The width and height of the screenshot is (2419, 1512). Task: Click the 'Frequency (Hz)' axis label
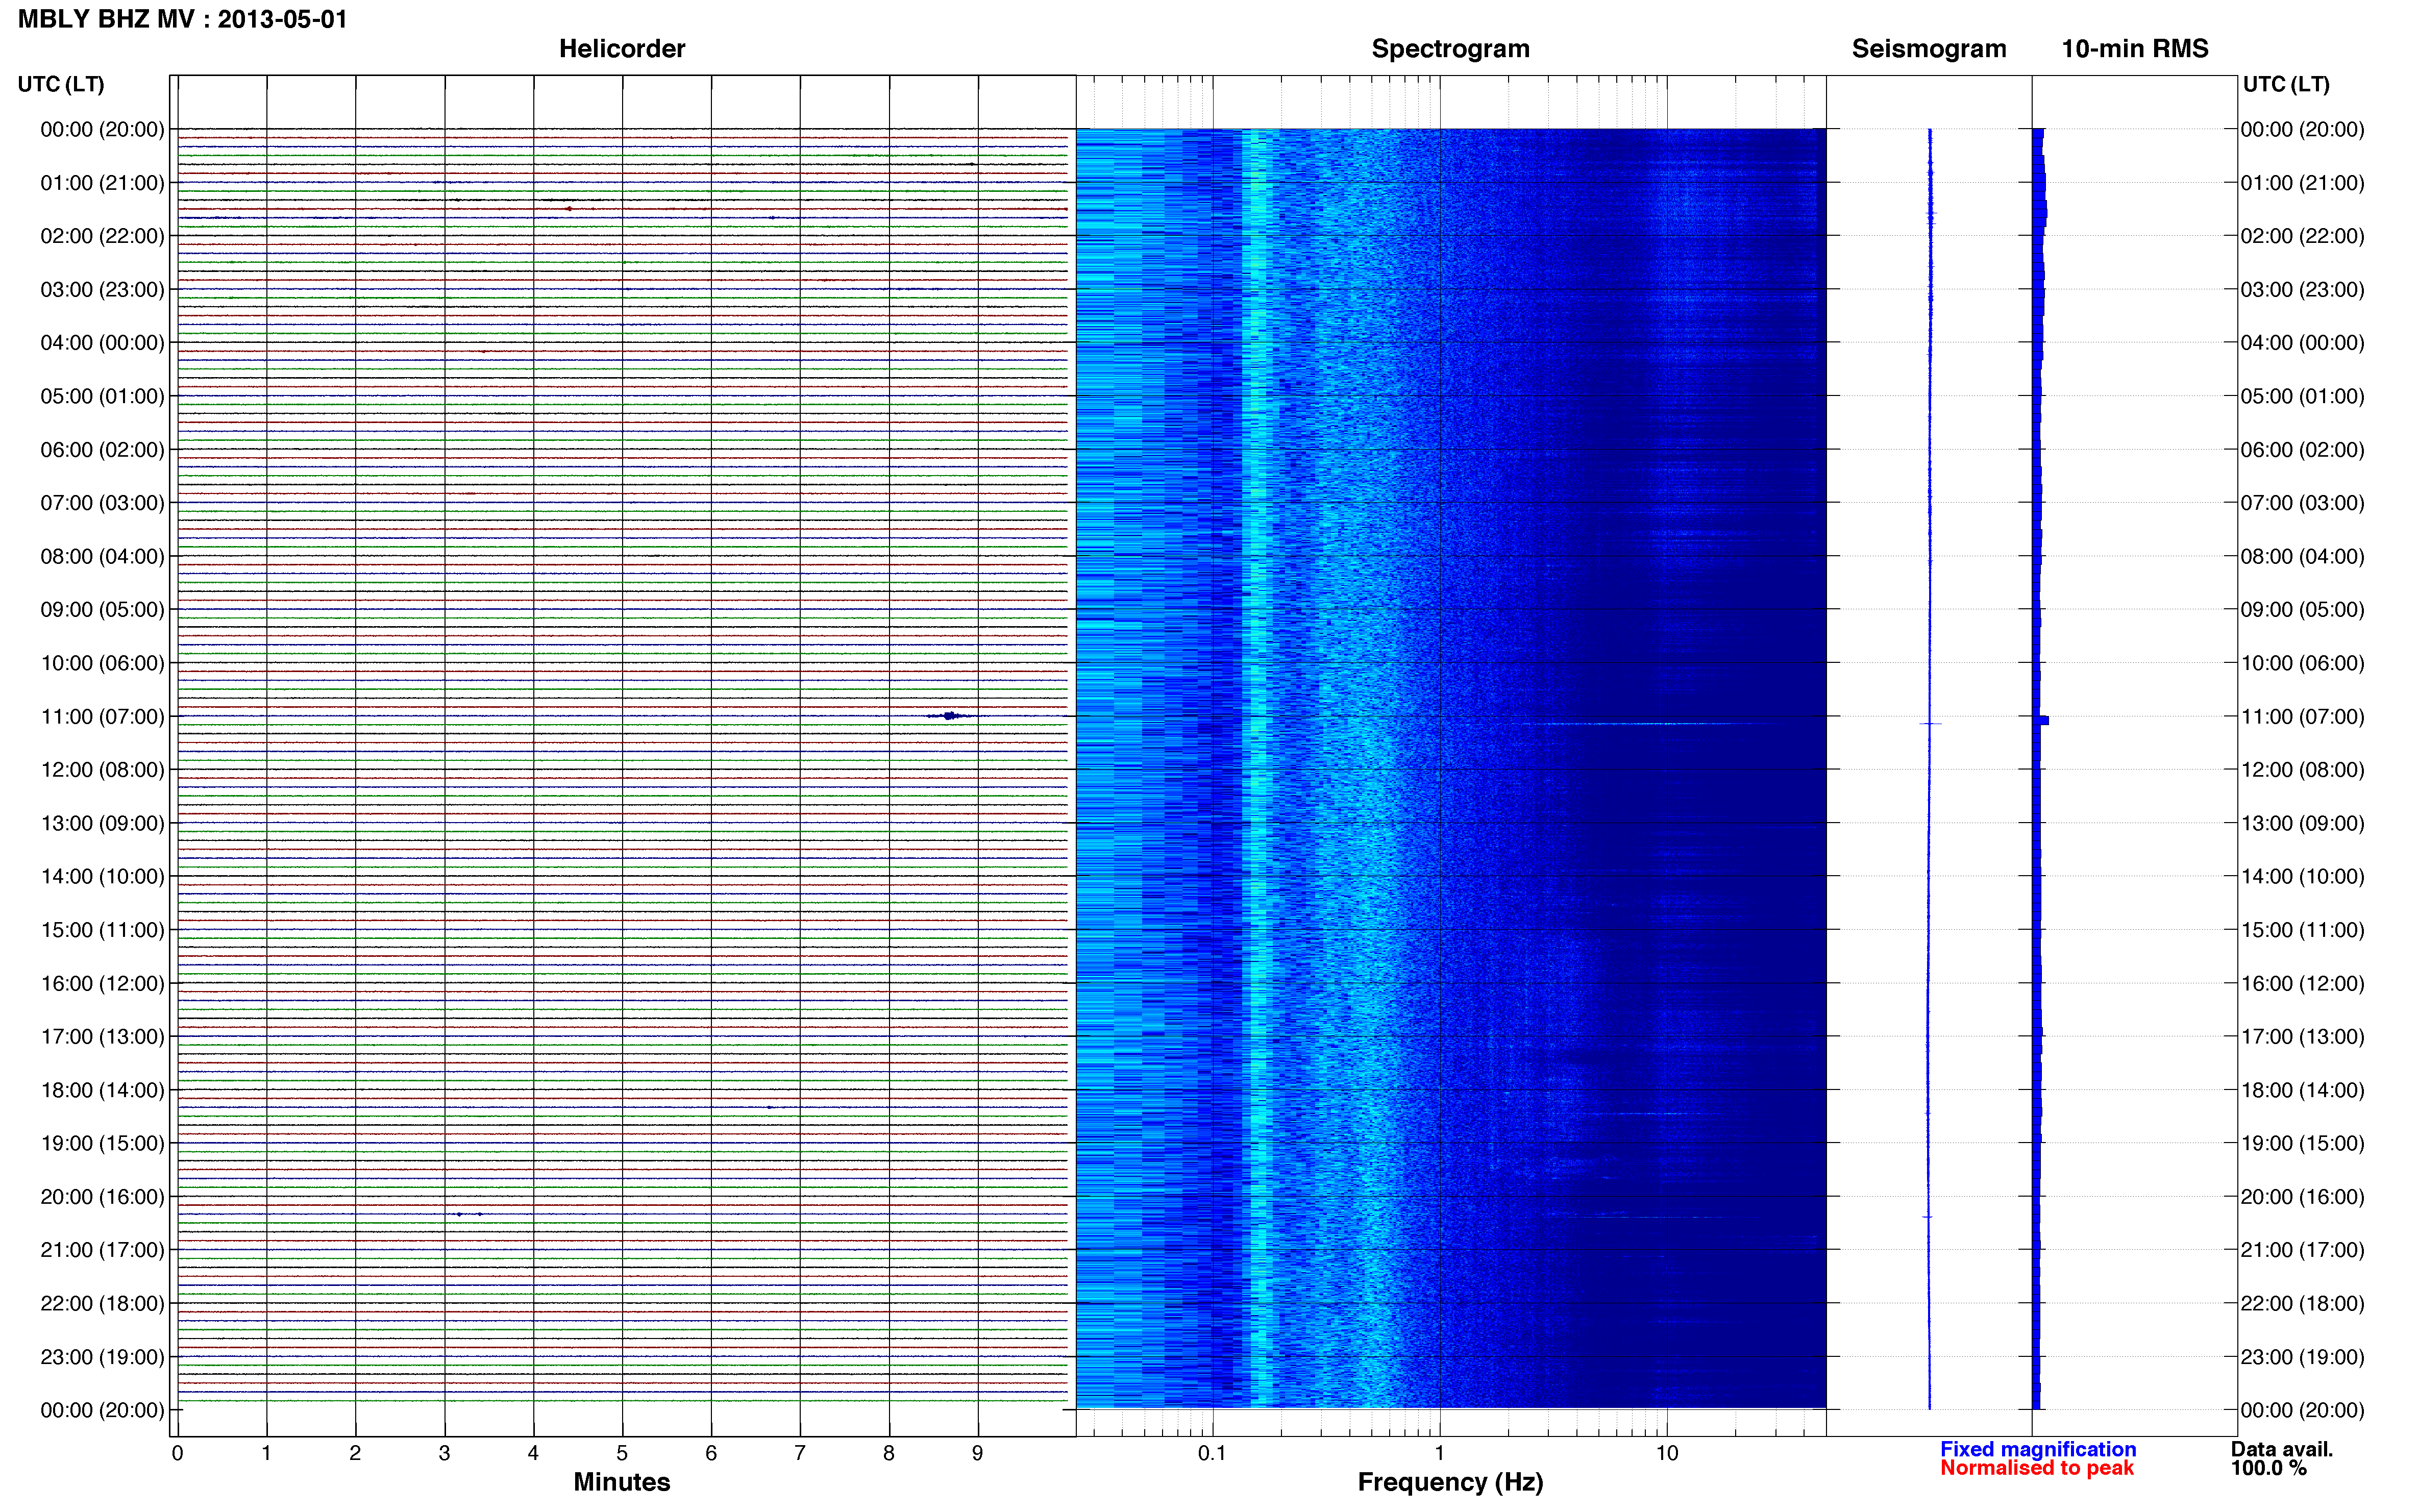[x=1450, y=1482]
